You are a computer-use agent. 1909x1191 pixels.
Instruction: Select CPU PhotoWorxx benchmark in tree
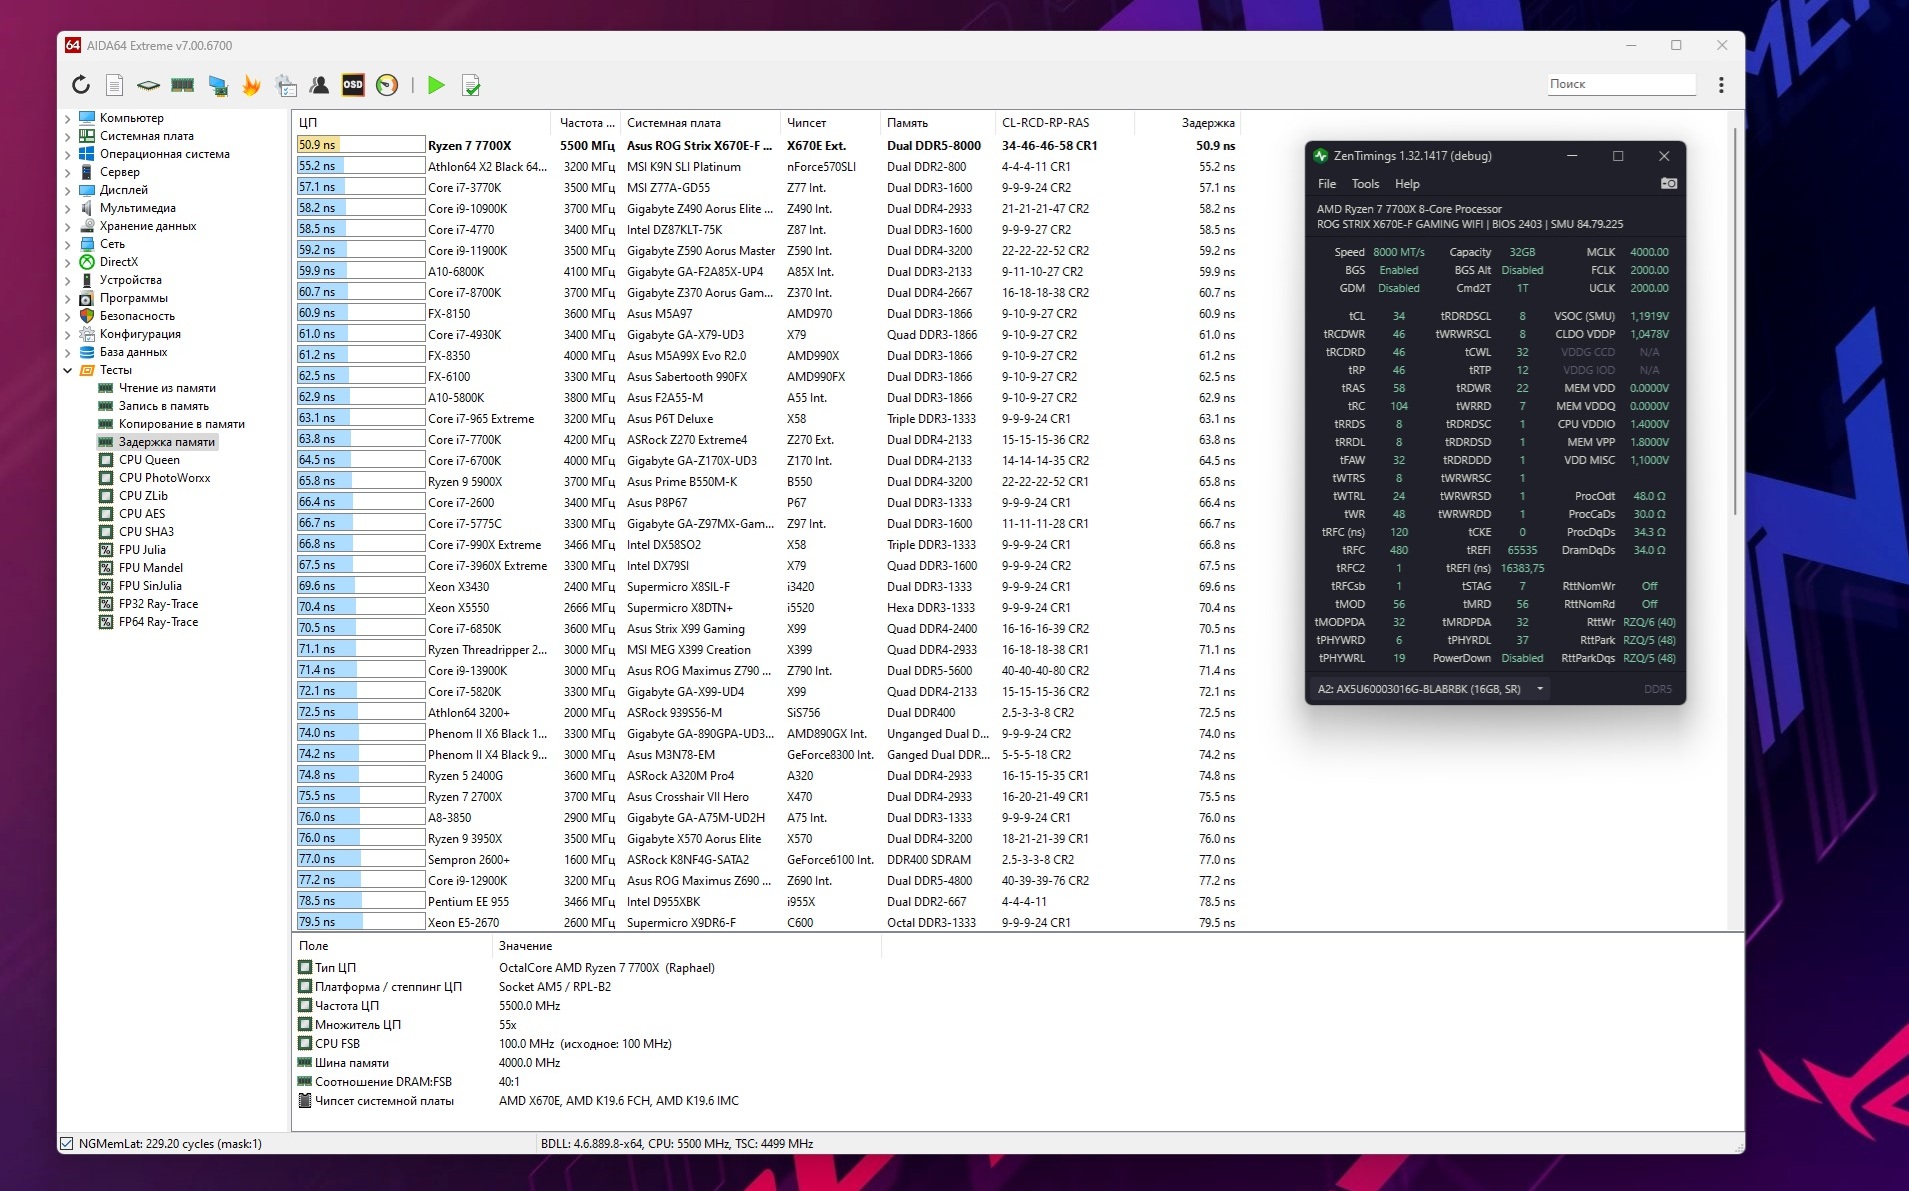(x=164, y=478)
